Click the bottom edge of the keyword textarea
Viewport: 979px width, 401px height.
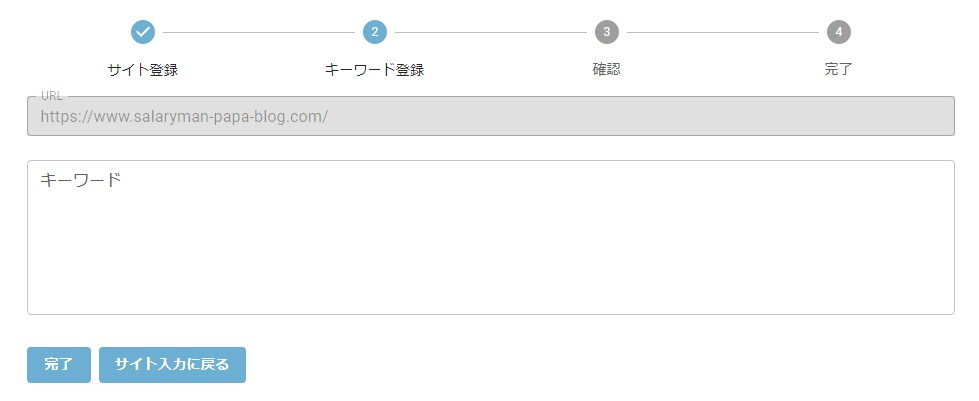pos(491,314)
